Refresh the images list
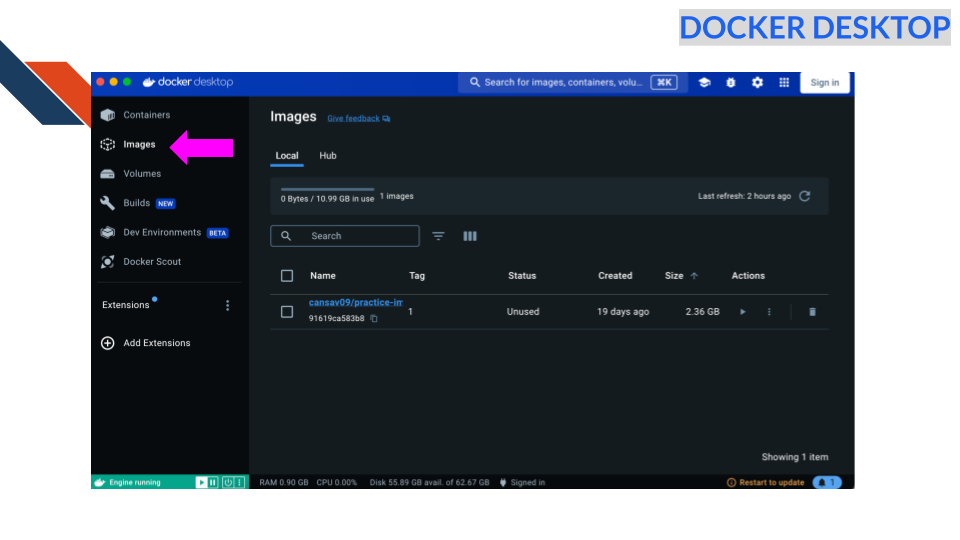Image resolution: width=960 pixels, height=540 pixels. click(x=804, y=197)
